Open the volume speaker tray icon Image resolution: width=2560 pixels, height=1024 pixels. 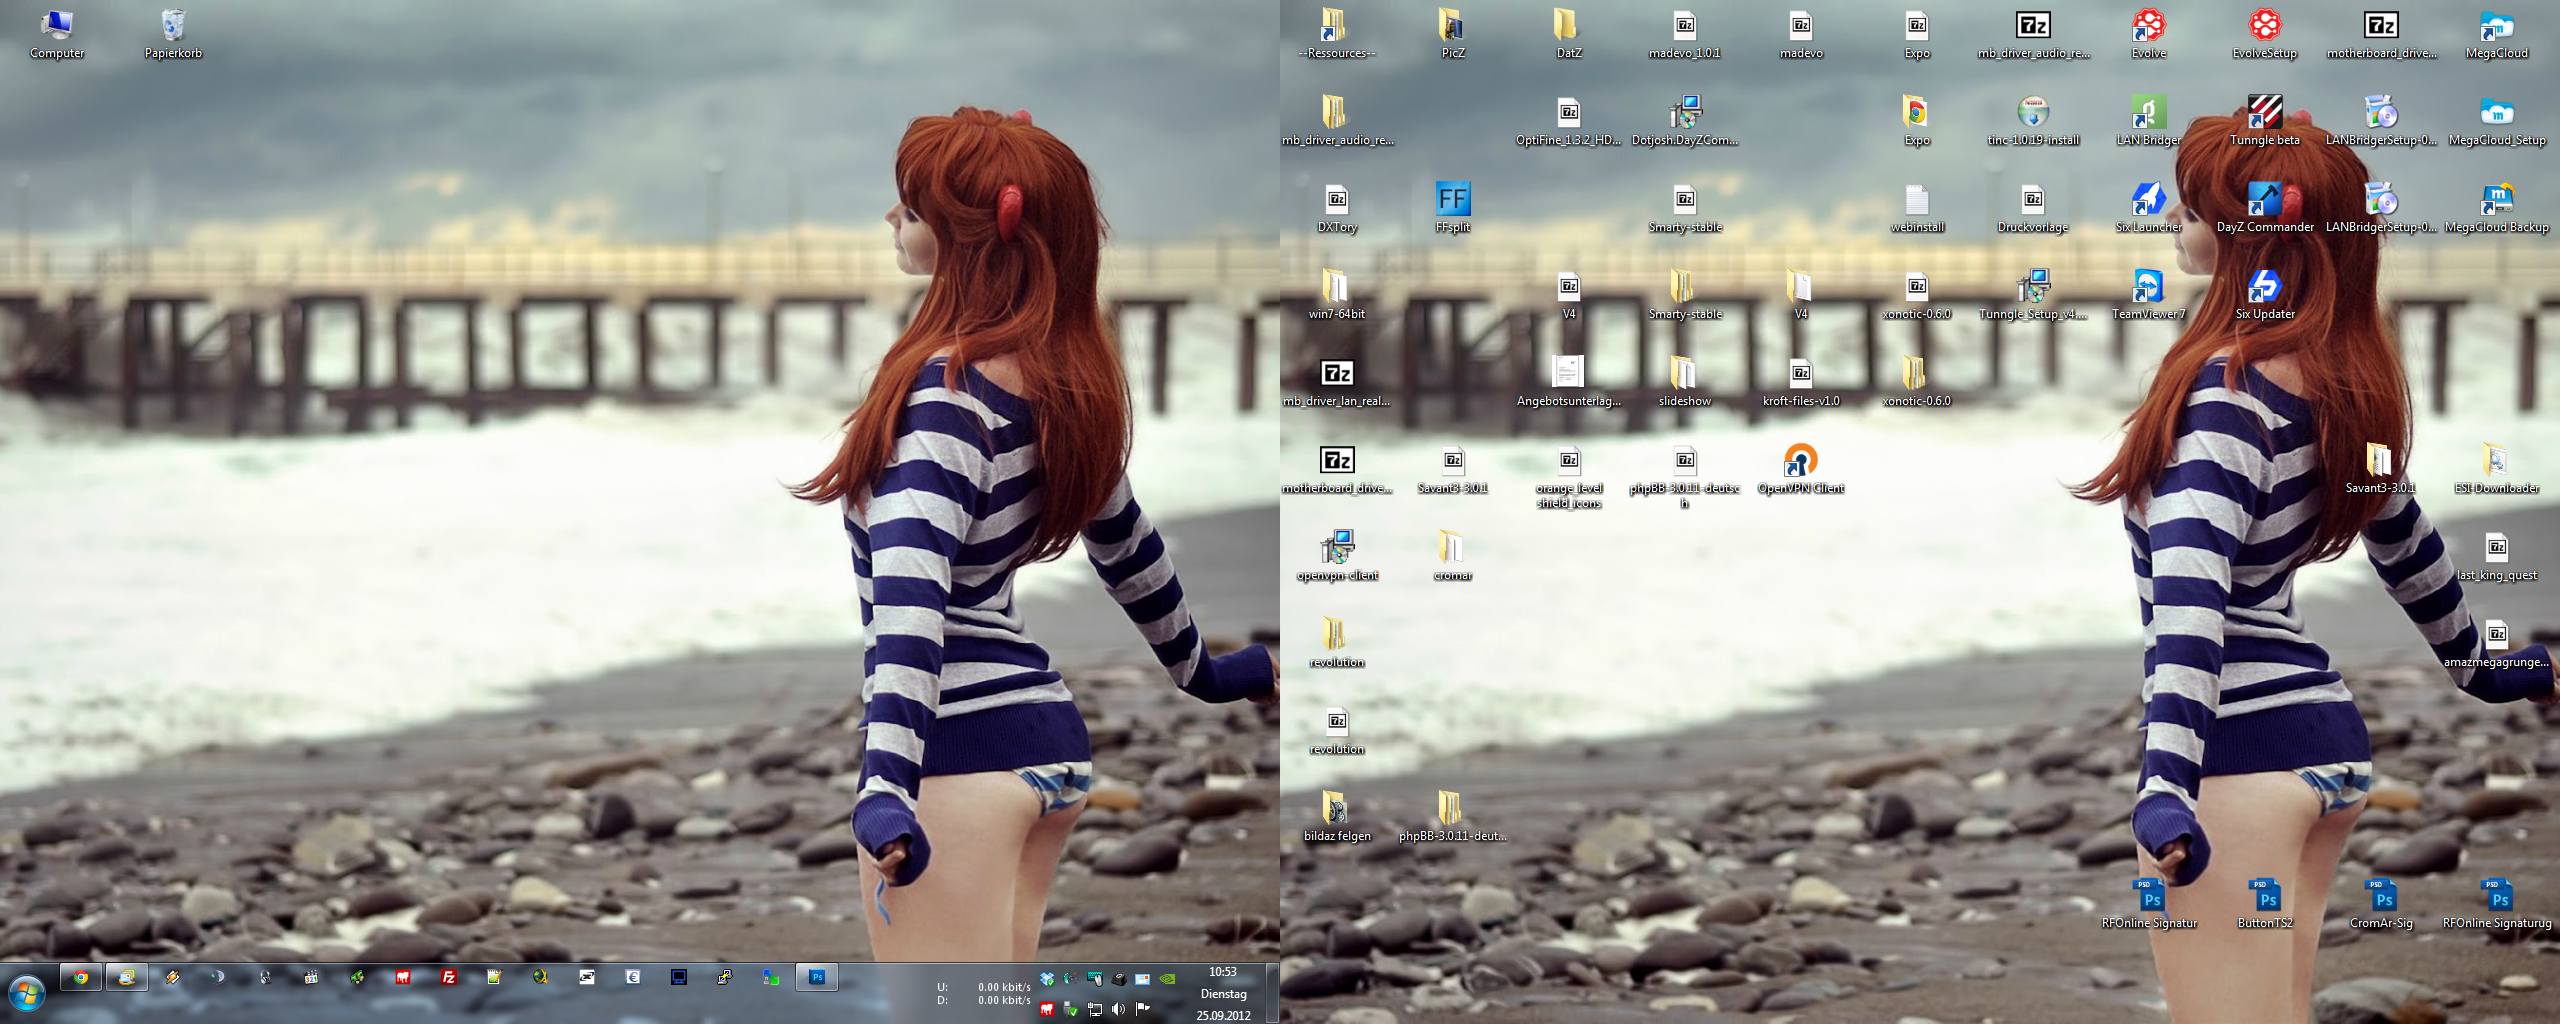(1118, 1009)
